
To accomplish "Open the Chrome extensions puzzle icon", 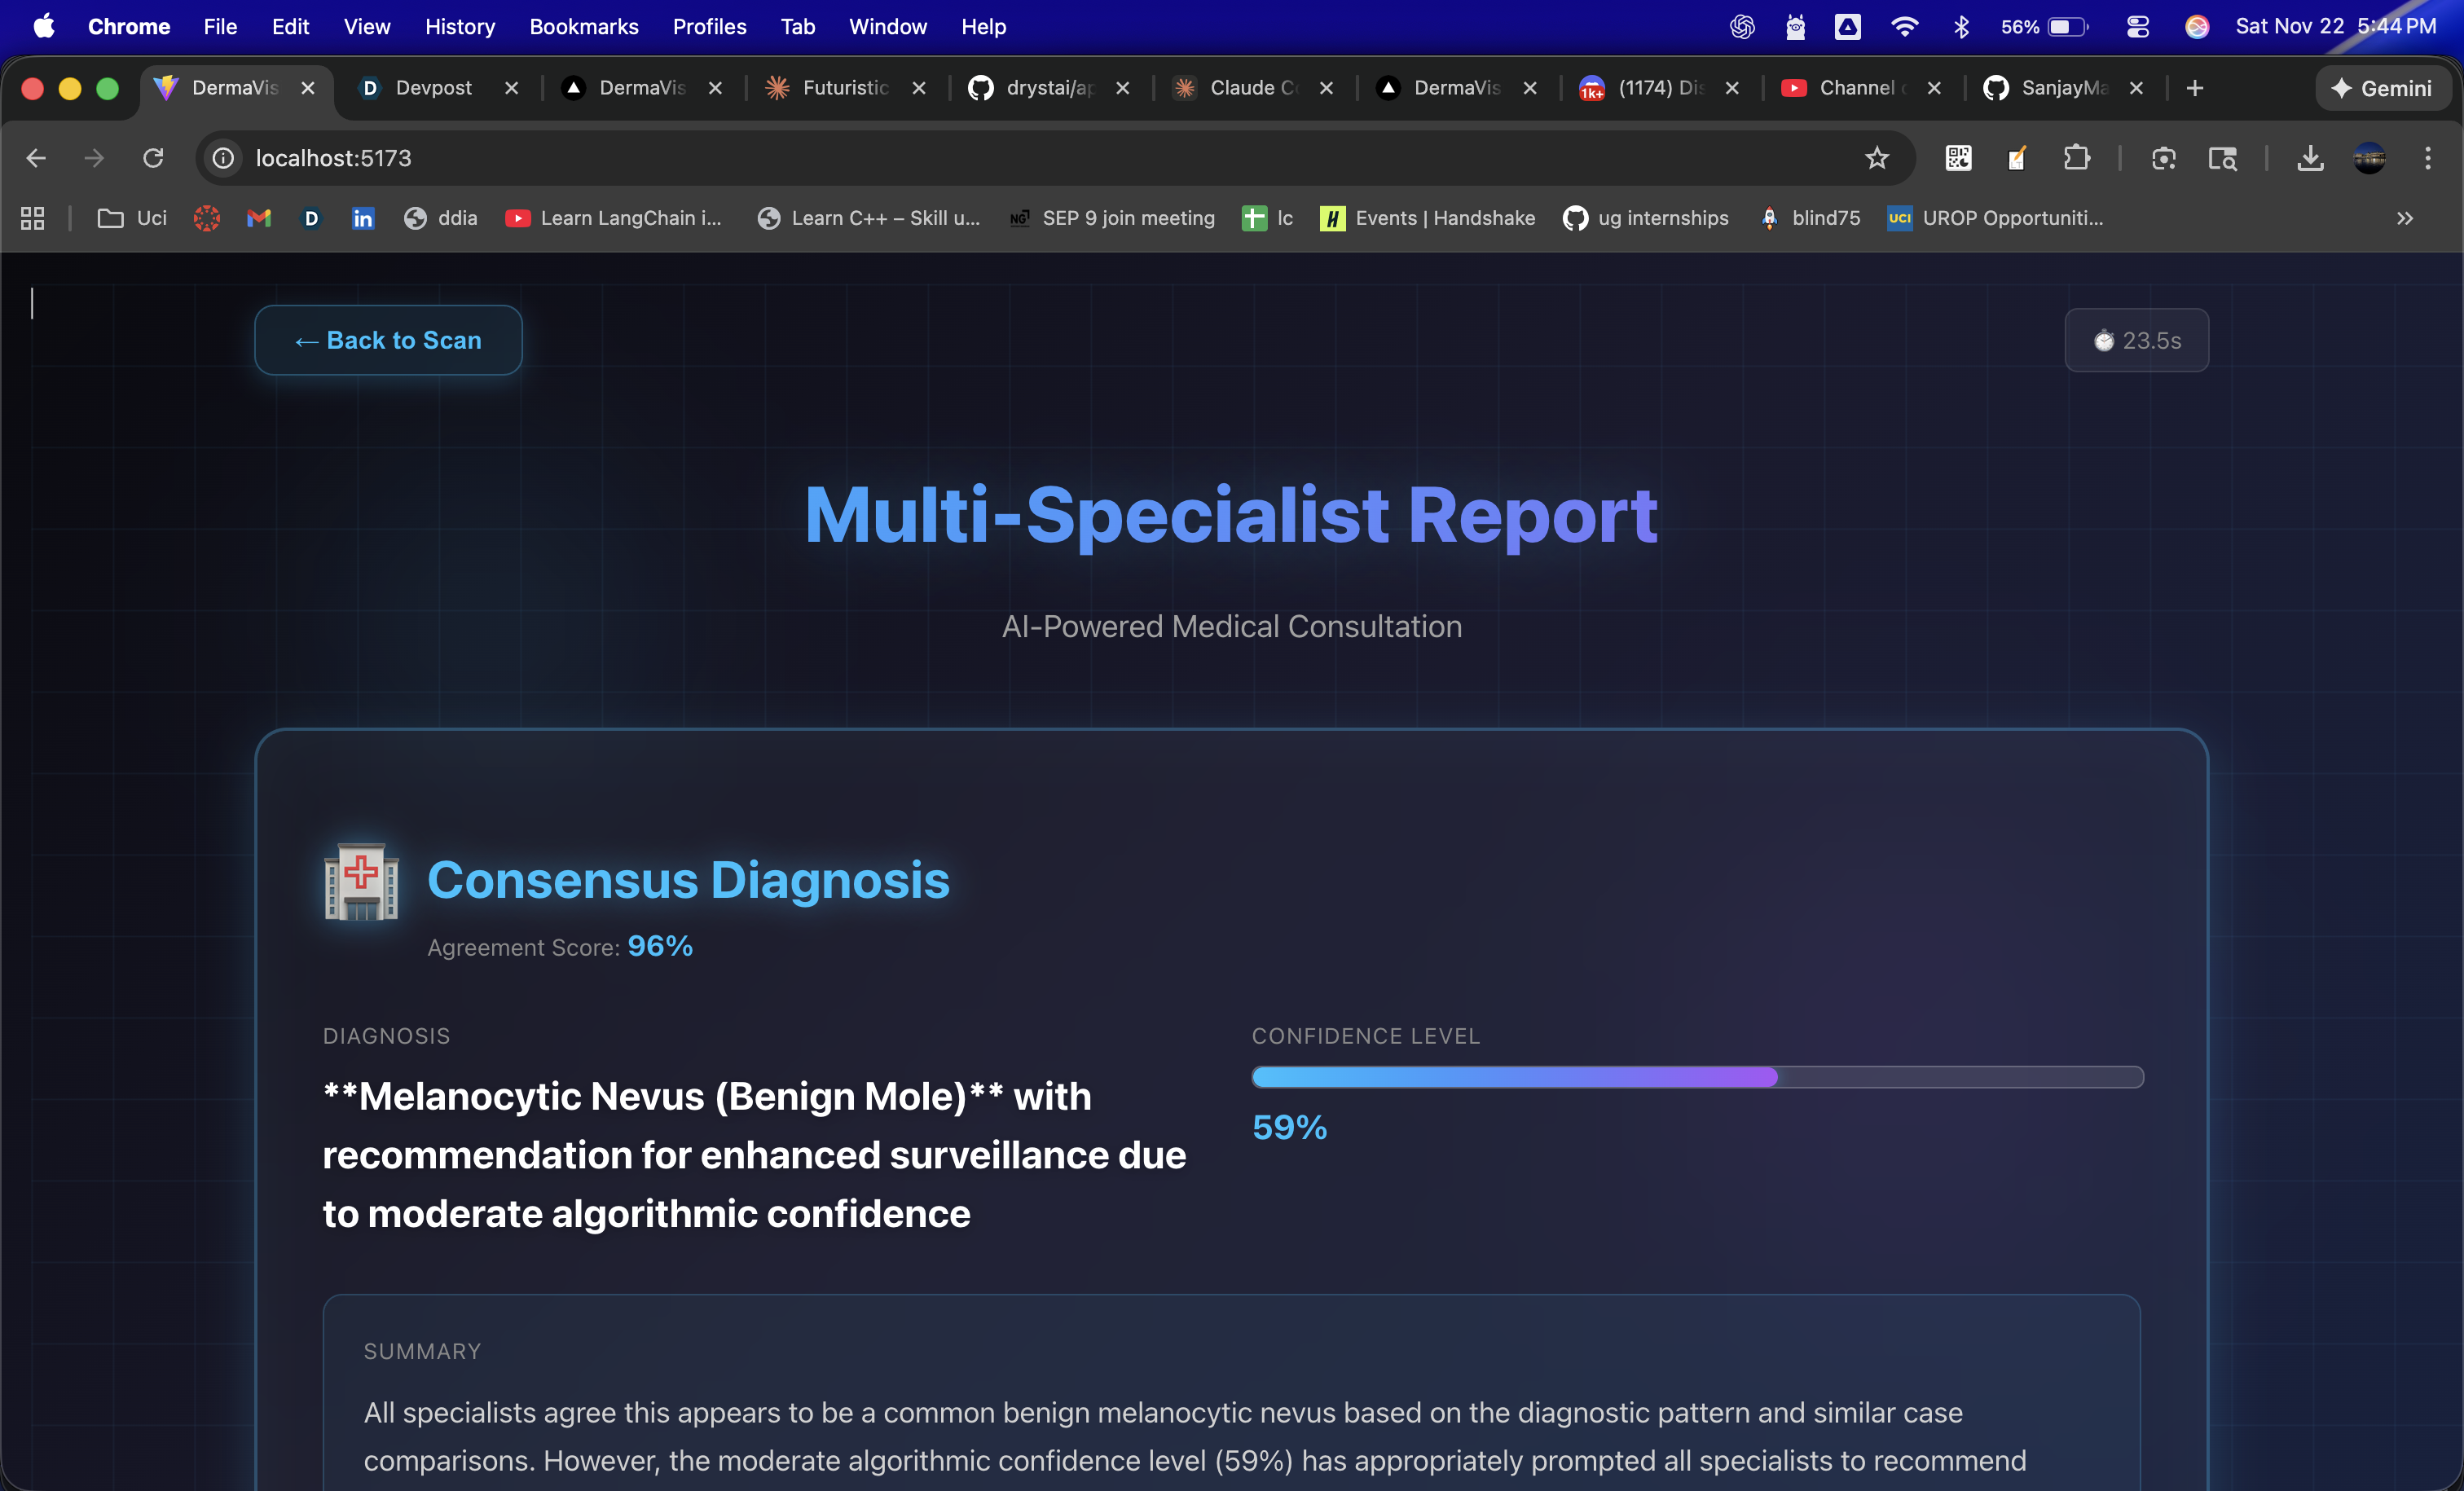I will pyautogui.click(x=2076, y=158).
